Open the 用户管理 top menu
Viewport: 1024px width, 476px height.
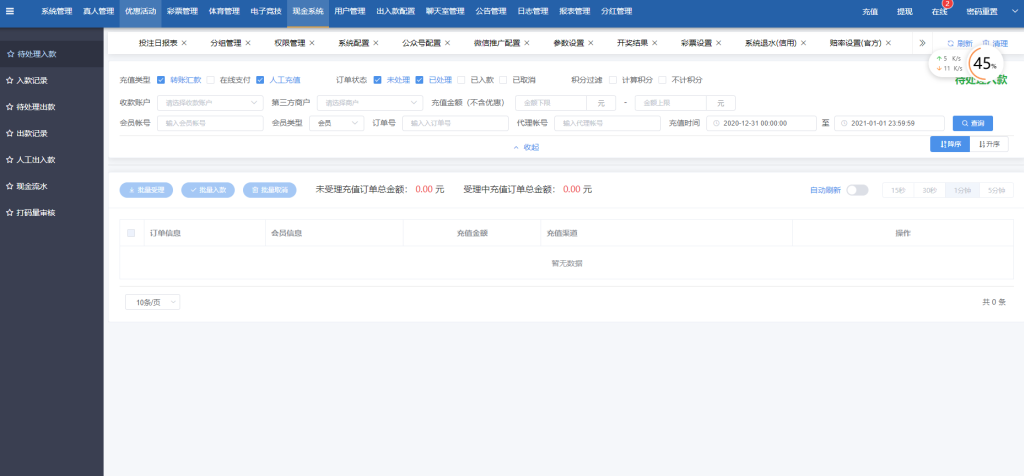pos(349,12)
